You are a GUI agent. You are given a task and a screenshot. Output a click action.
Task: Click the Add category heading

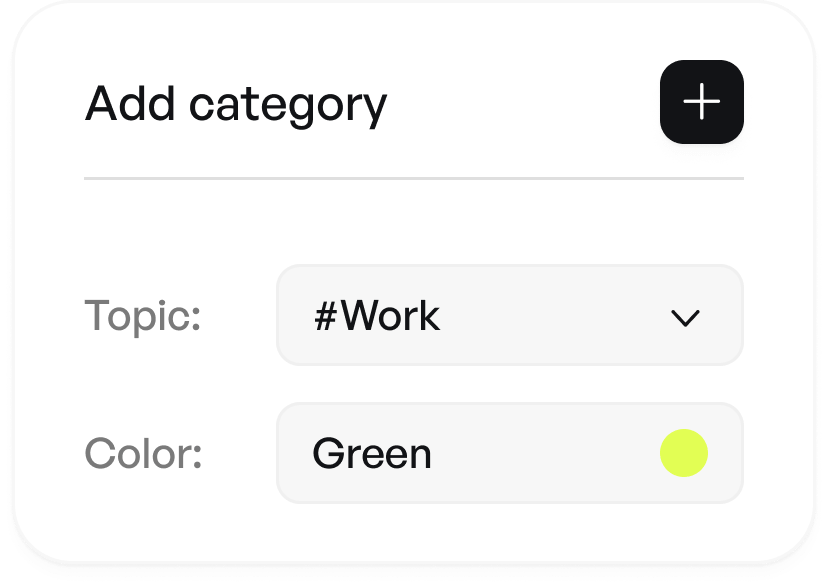pyautogui.click(x=238, y=103)
